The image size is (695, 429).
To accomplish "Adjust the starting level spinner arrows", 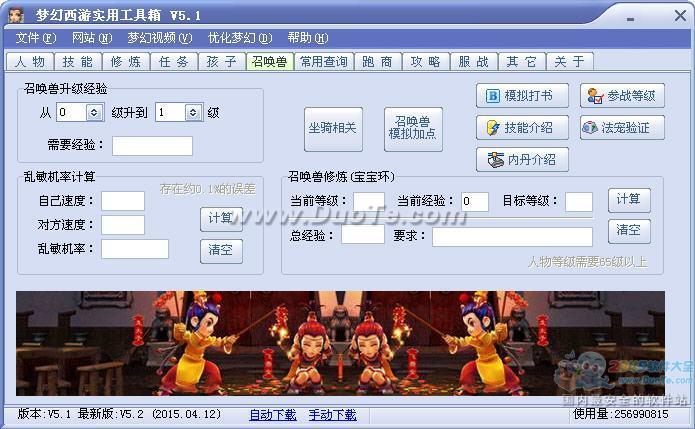I will pos(94,113).
